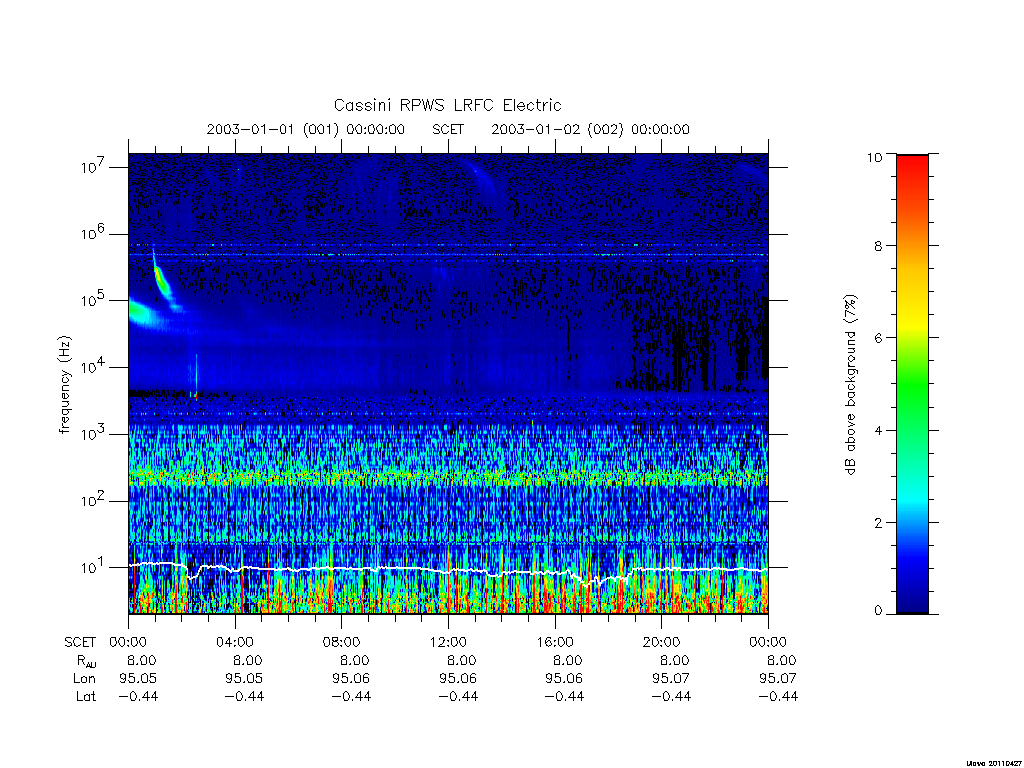Click the "04:00" time axis label

[234, 643]
